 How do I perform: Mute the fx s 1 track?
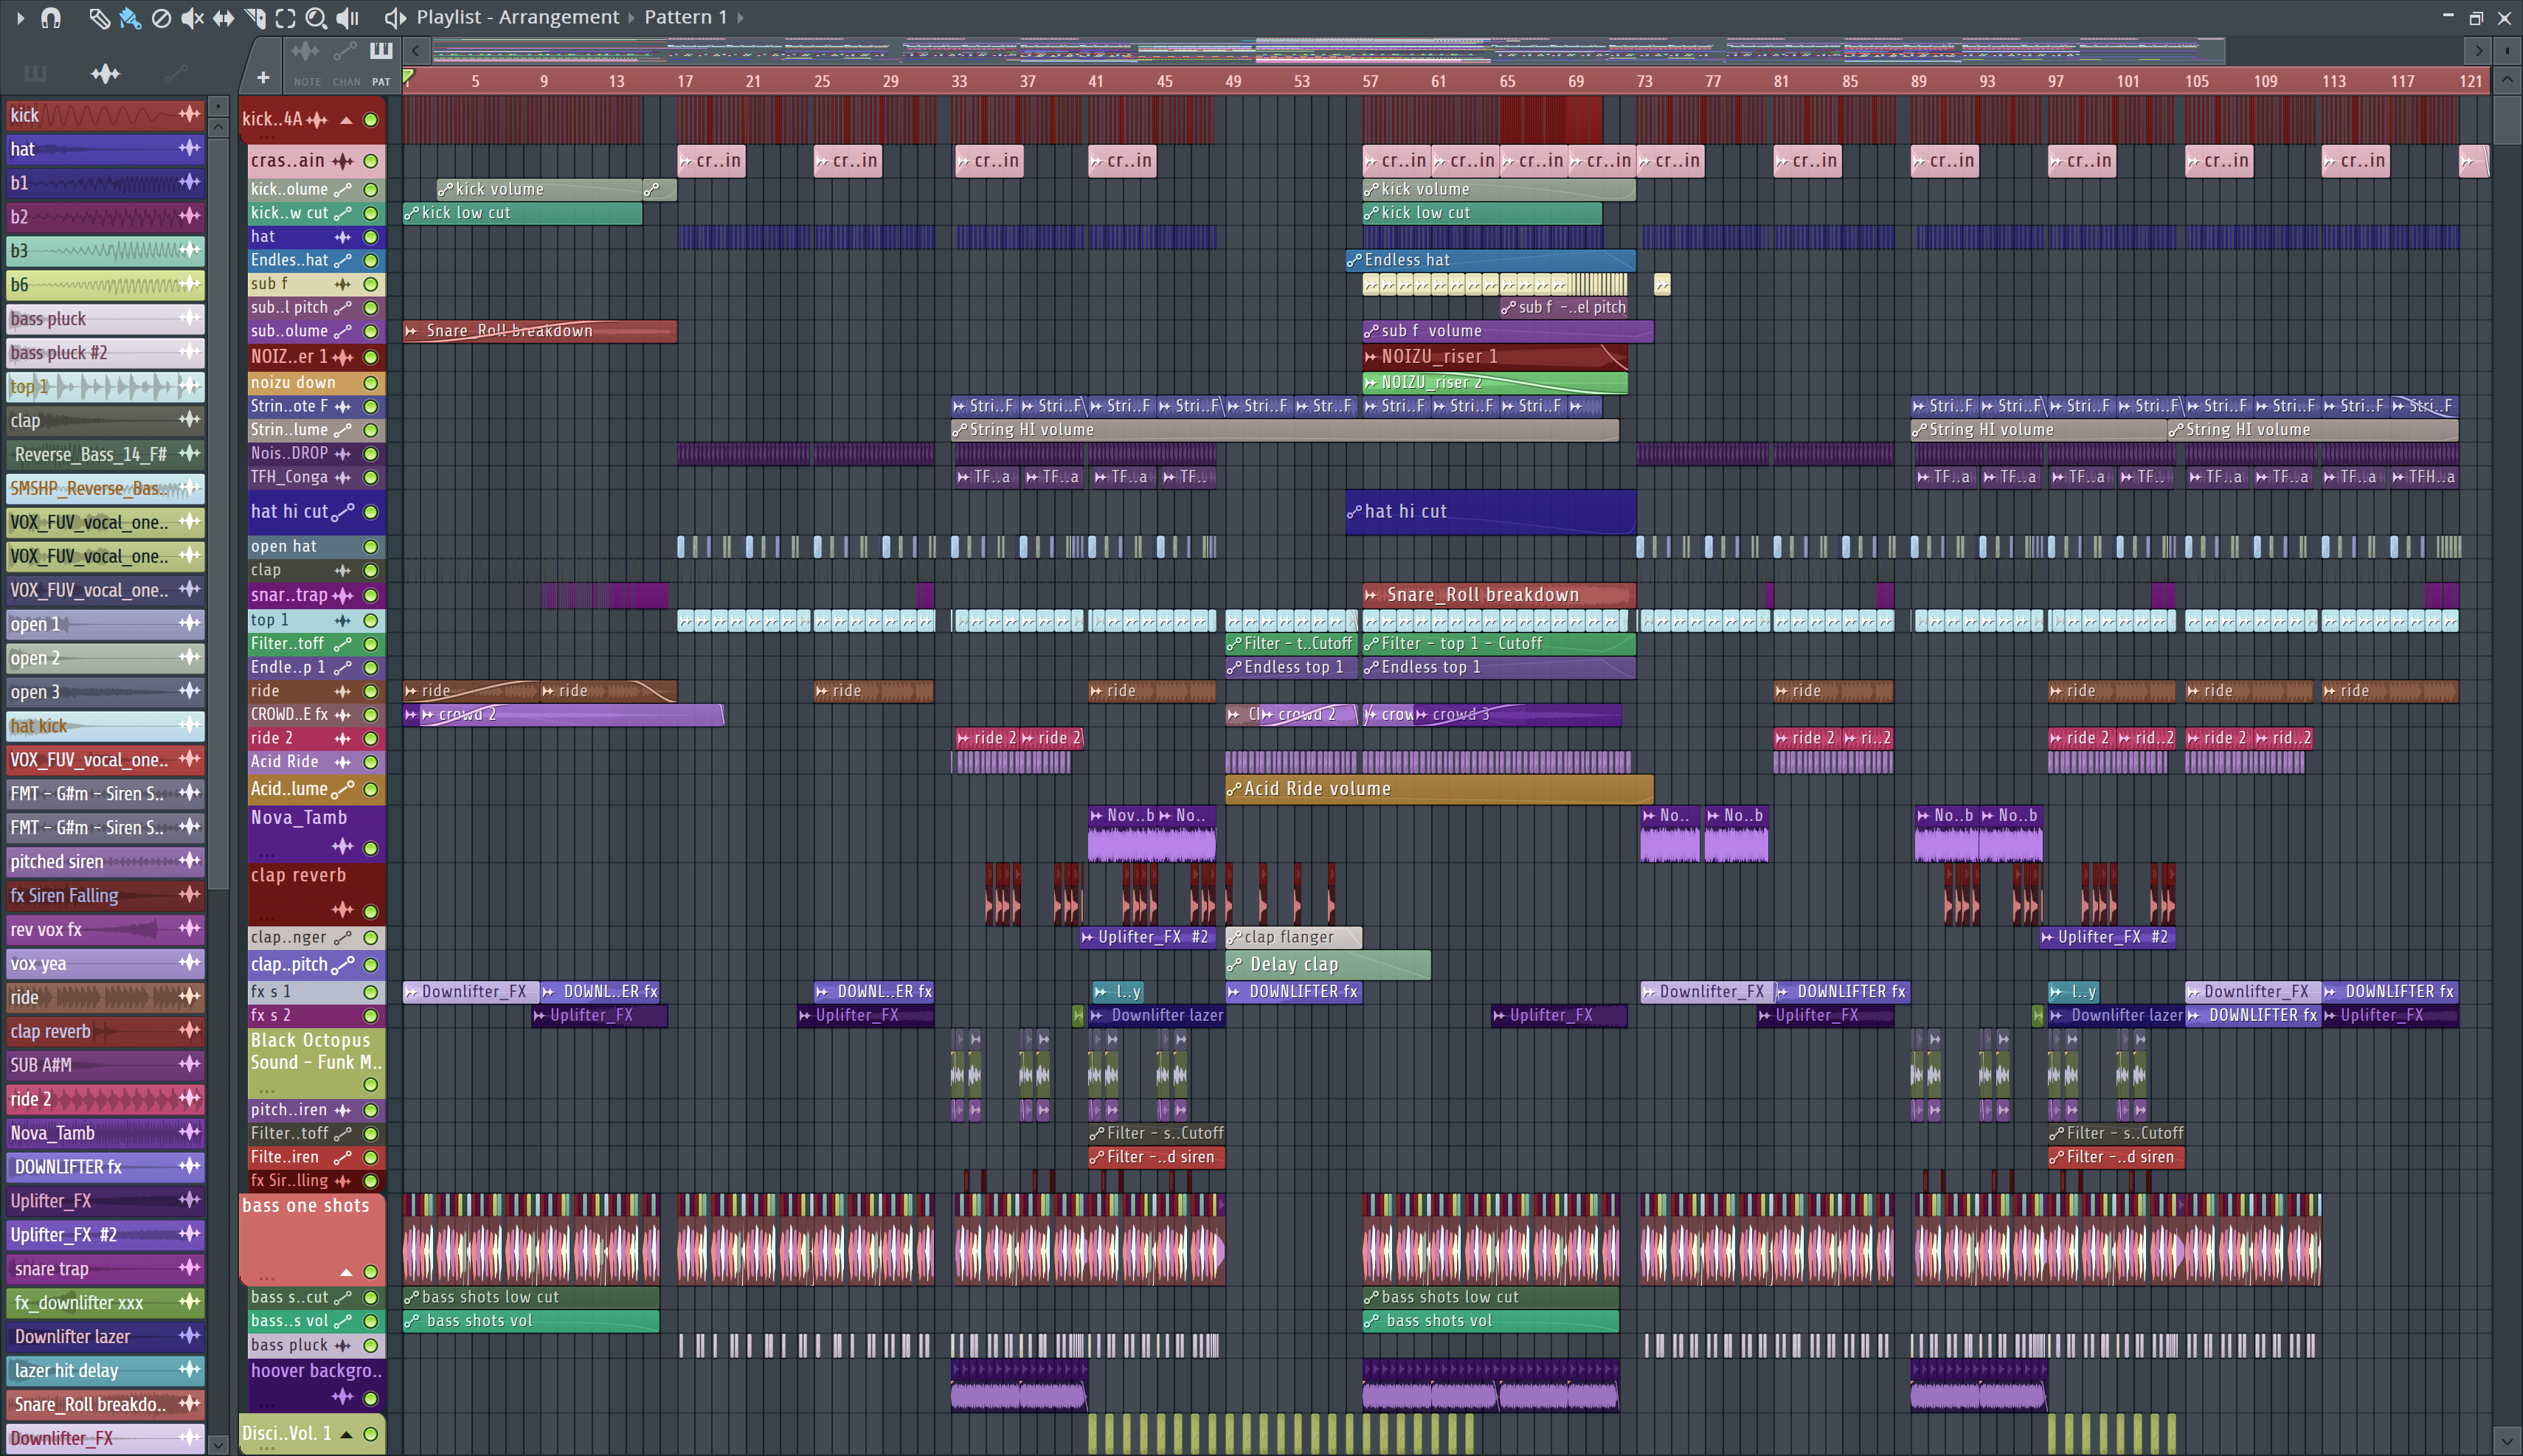371,992
